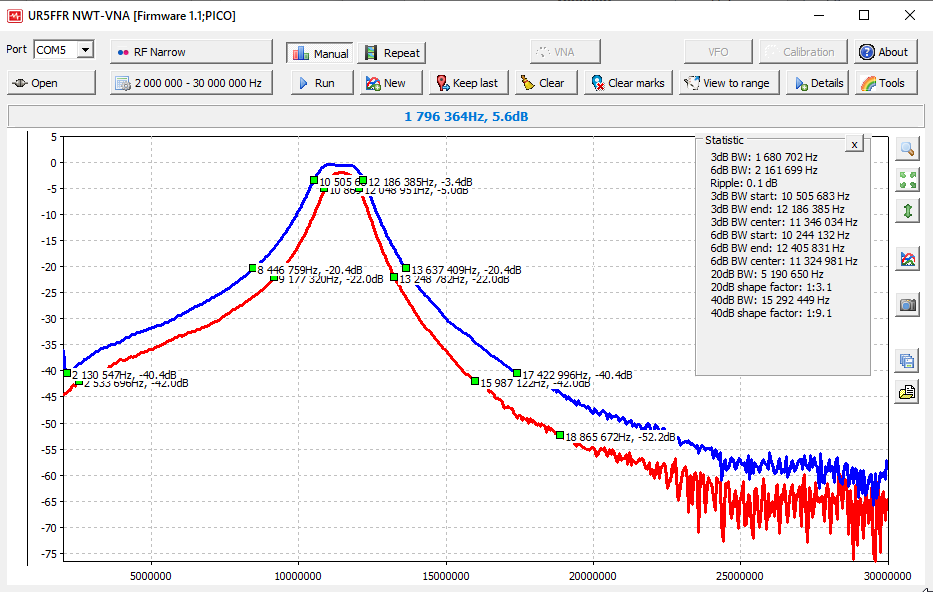Screen dimensions: 933x592
Task: Toggle Repeat sweep mode
Action: (x=391, y=53)
